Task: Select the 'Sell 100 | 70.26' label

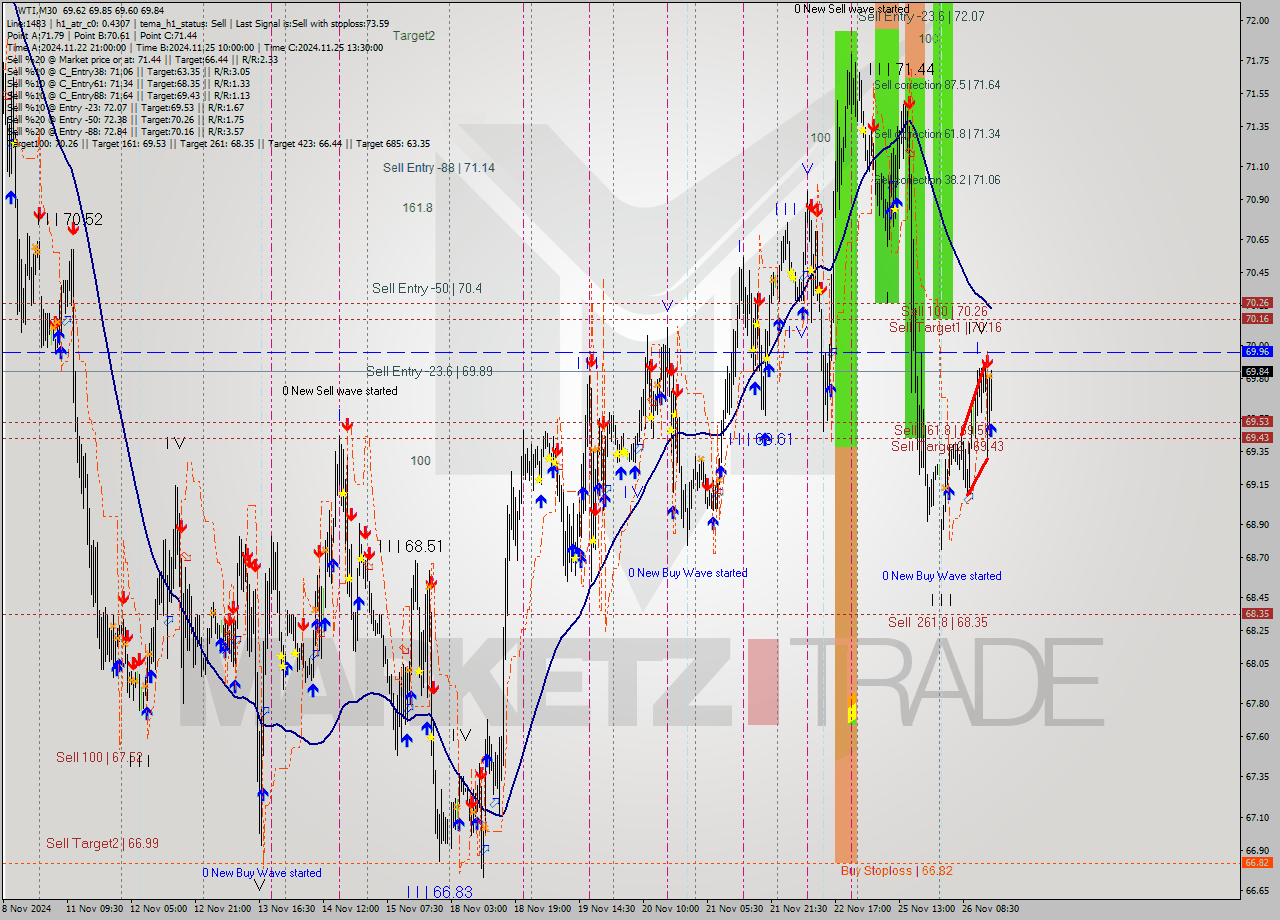Action: [x=945, y=312]
